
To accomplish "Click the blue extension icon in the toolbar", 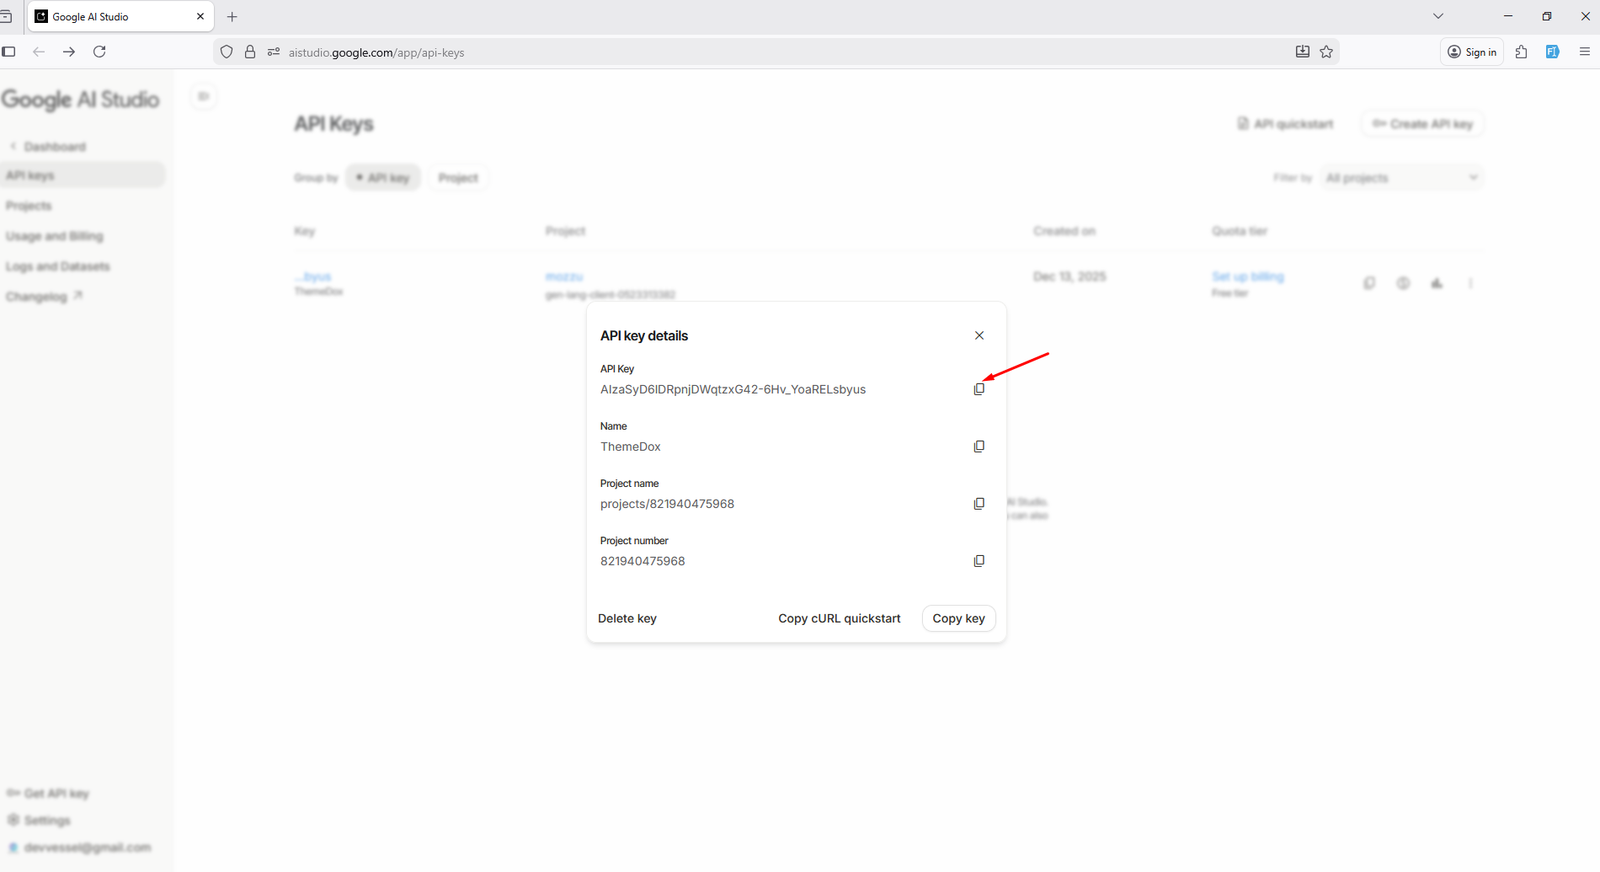I will coord(1552,52).
